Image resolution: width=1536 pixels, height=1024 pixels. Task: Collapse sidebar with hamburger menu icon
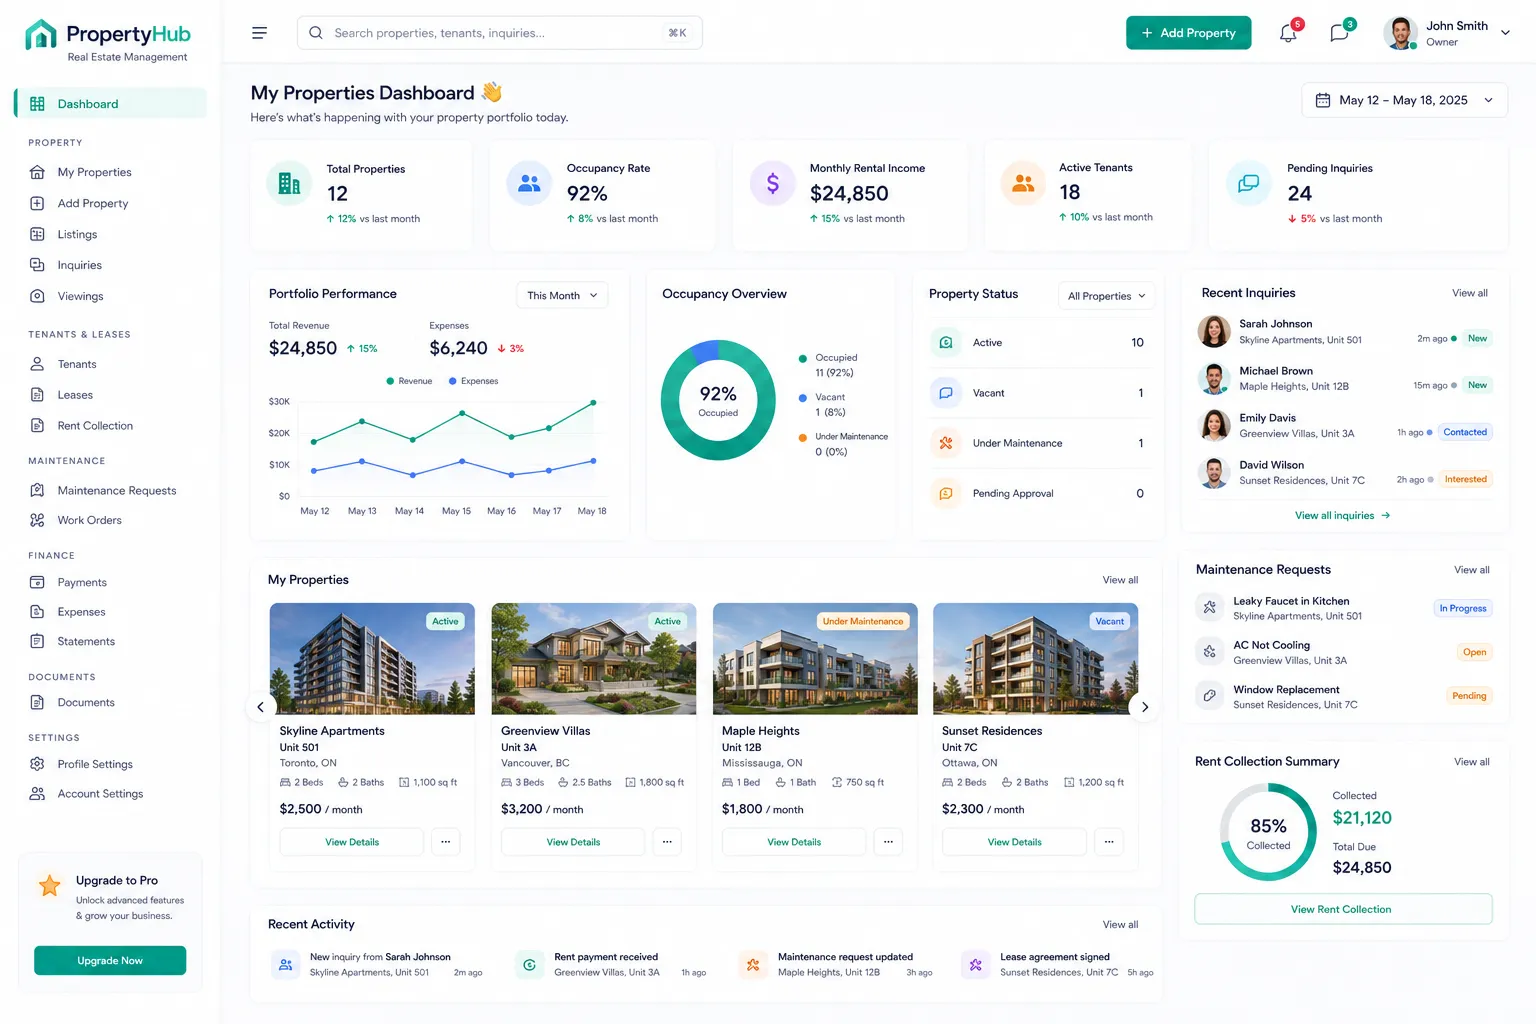coord(259,33)
